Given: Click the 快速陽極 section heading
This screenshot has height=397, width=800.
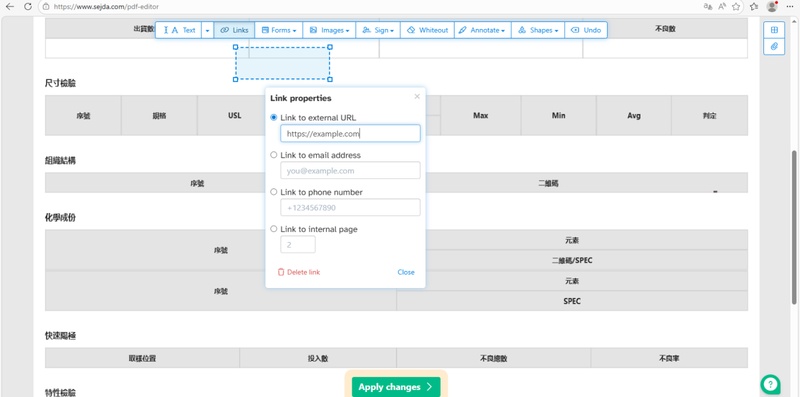Looking at the screenshot, I should pos(61,336).
